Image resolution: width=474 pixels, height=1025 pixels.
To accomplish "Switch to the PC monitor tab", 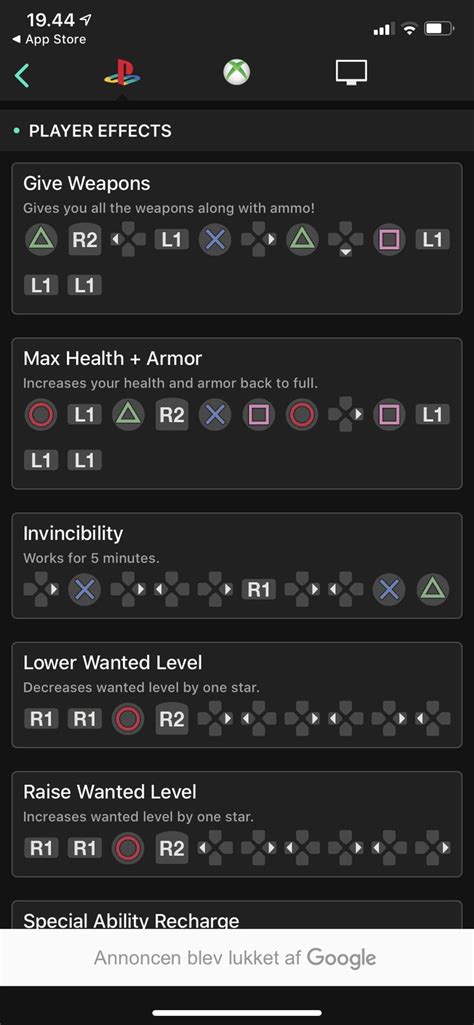I will (x=351, y=73).
